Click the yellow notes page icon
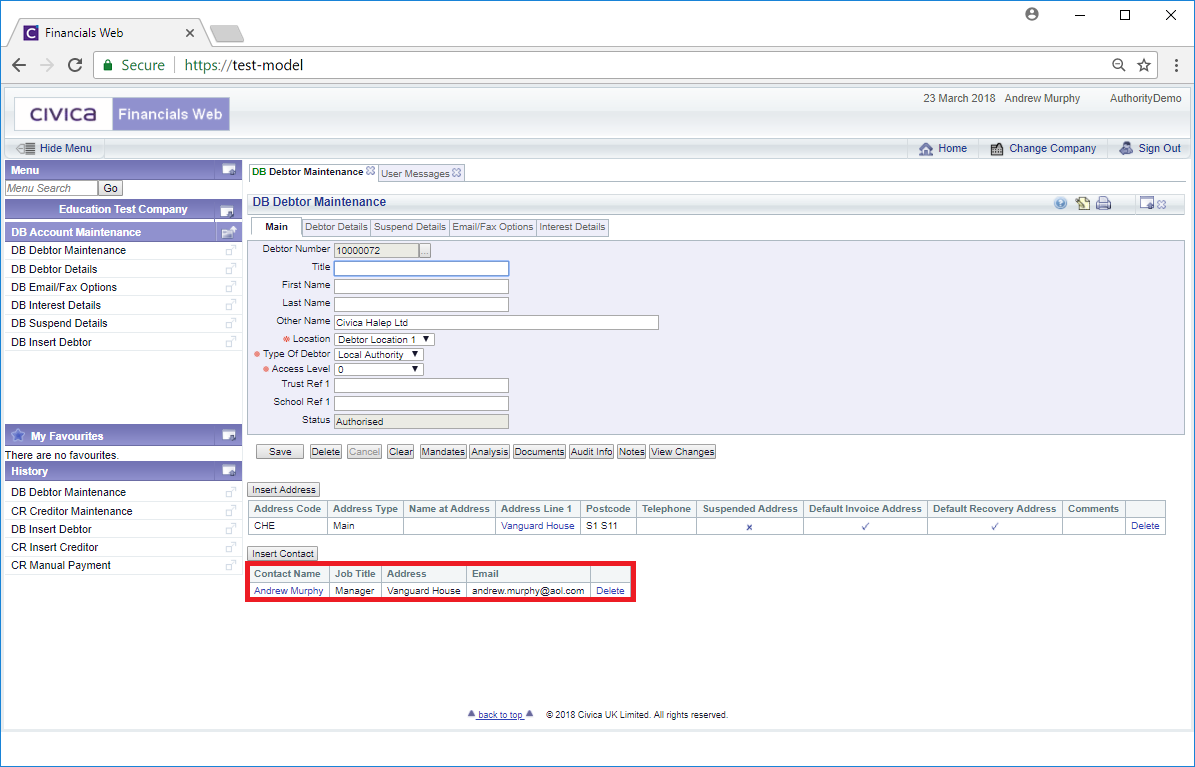 pos(1082,203)
